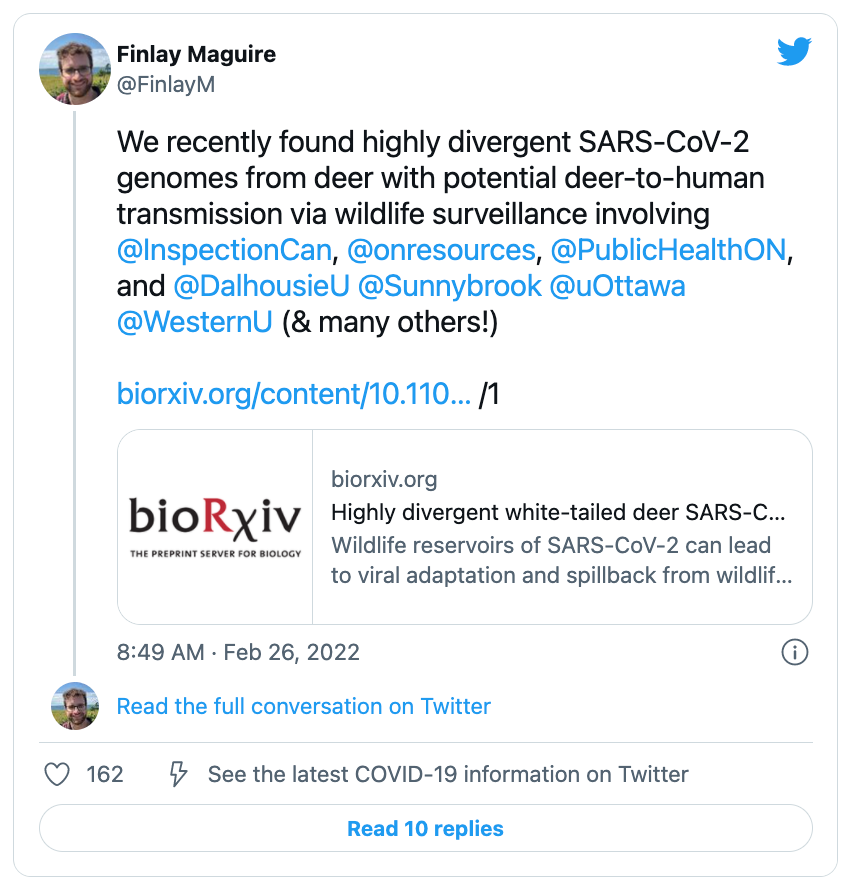Viewport: 854px width, 892px height.
Task: Click the lightning bolt COVID-19 icon
Action: 178,774
